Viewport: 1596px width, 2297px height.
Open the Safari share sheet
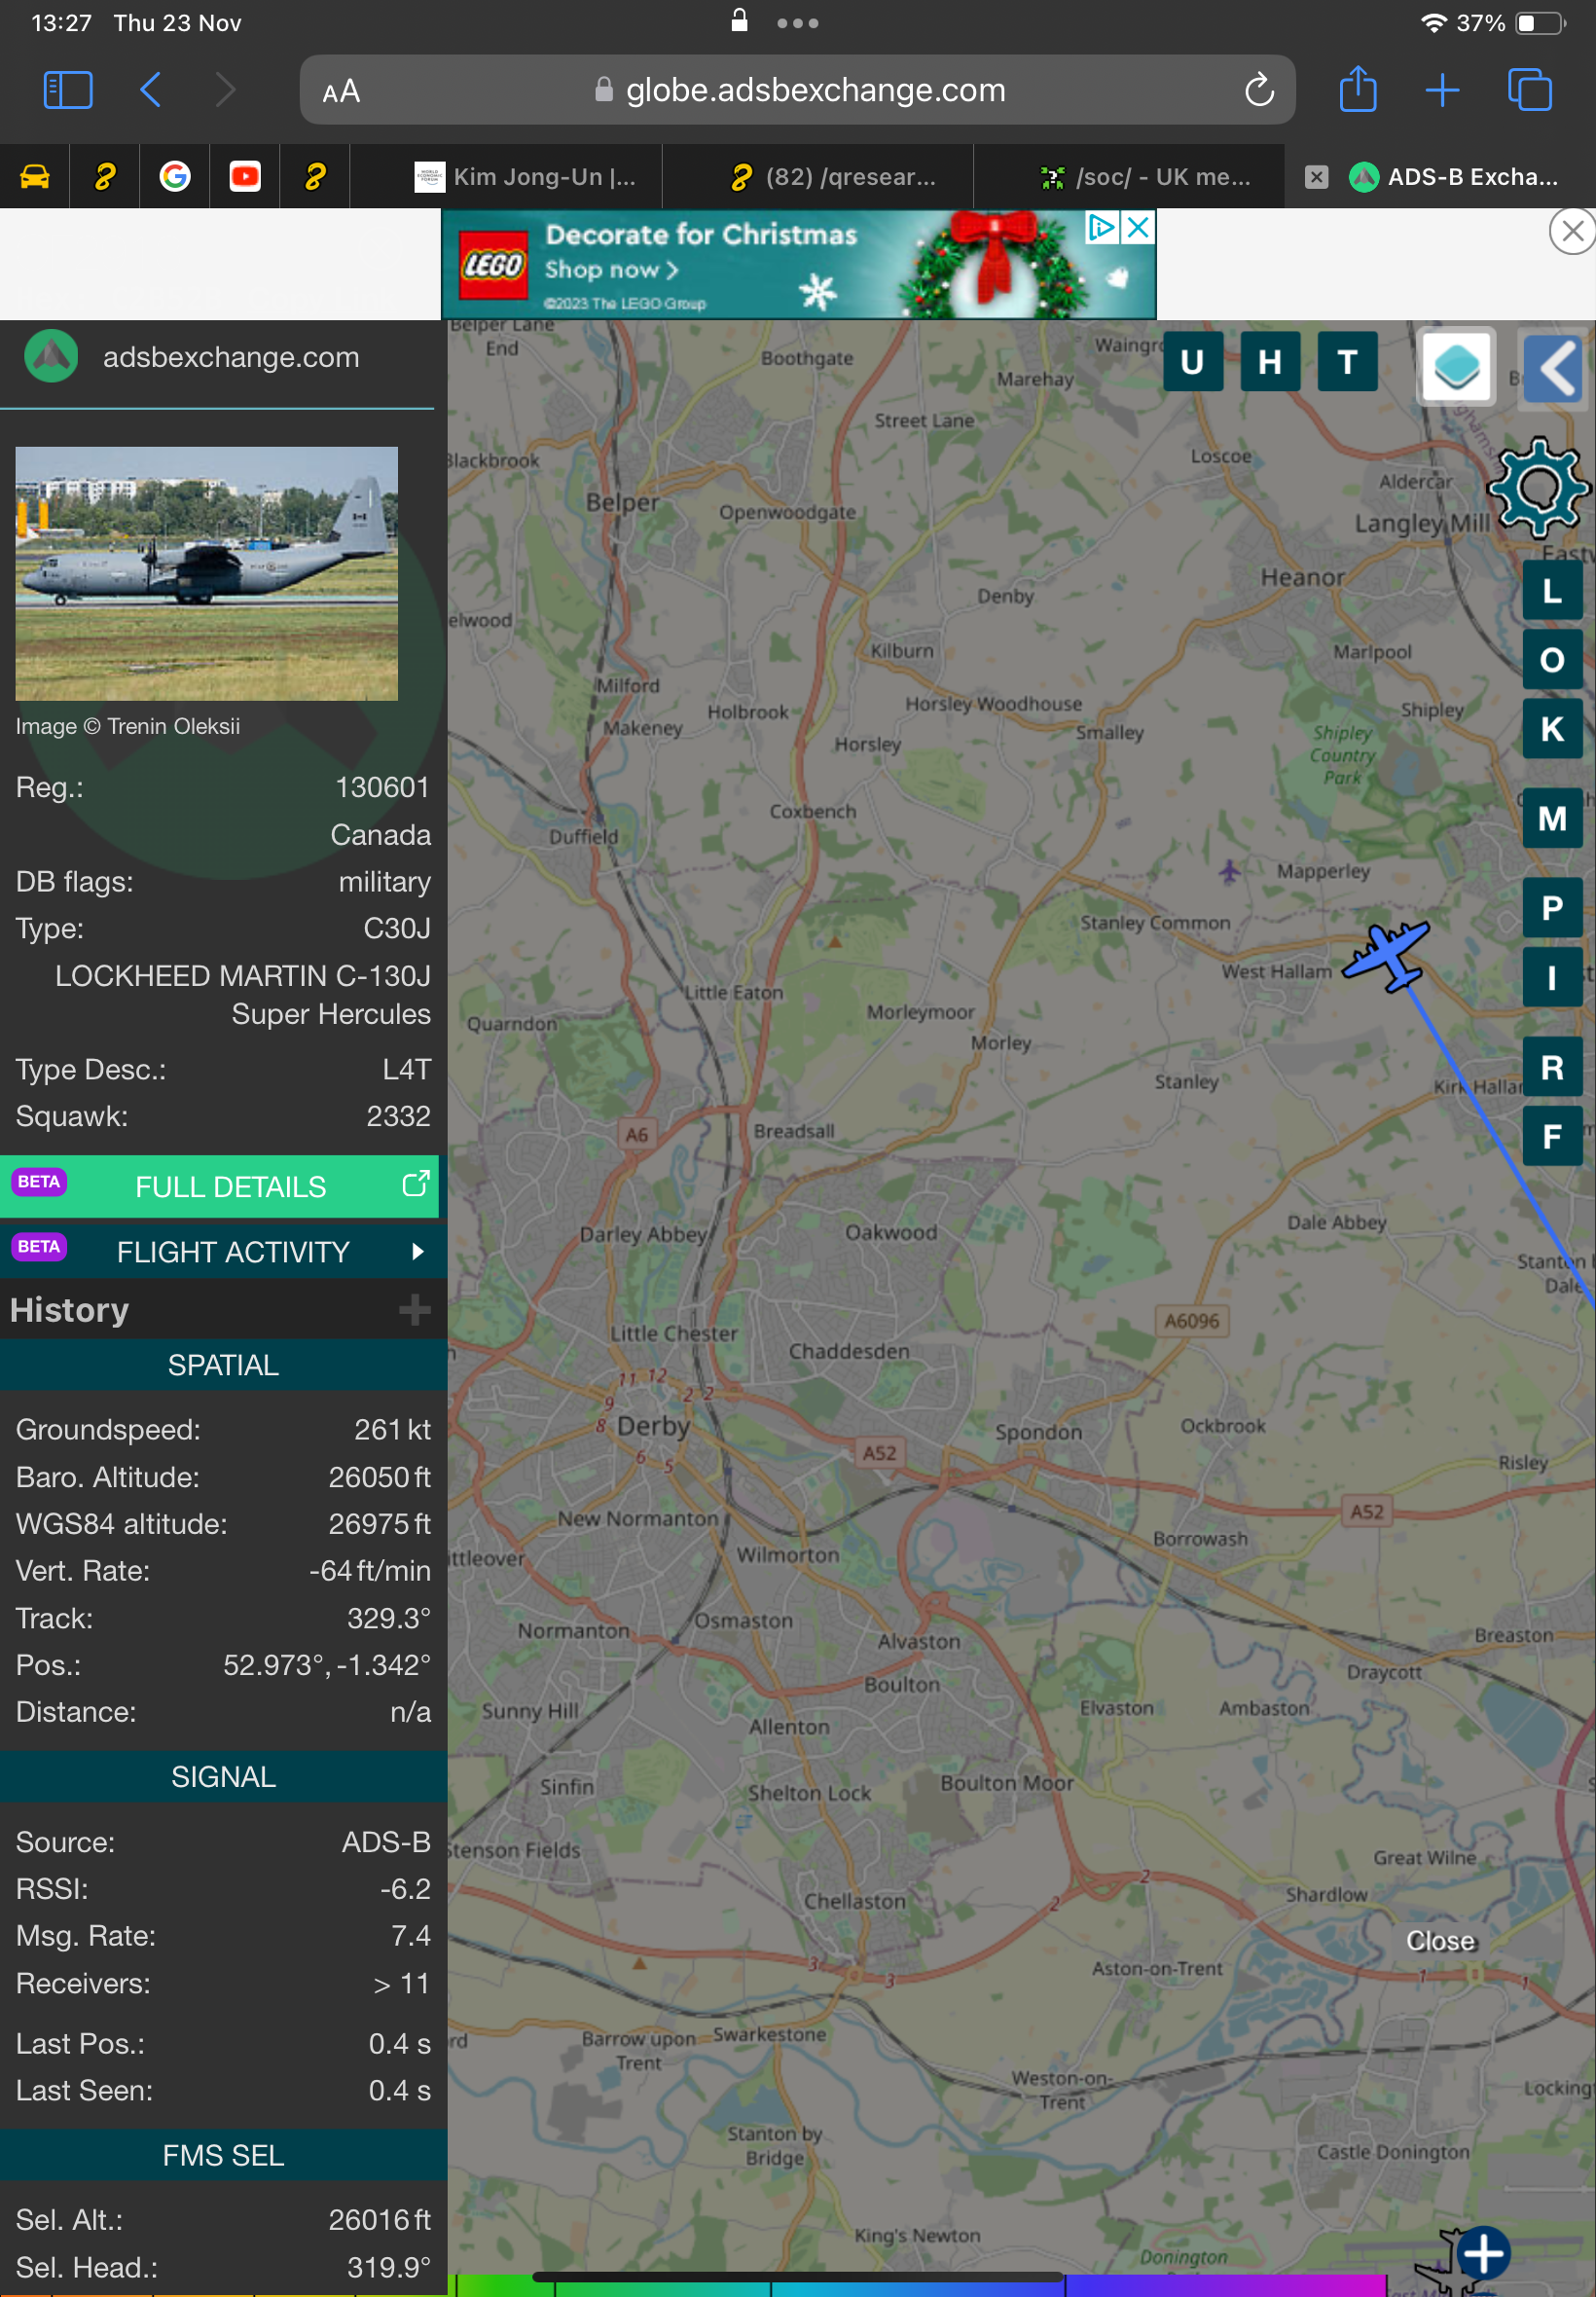[1357, 89]
